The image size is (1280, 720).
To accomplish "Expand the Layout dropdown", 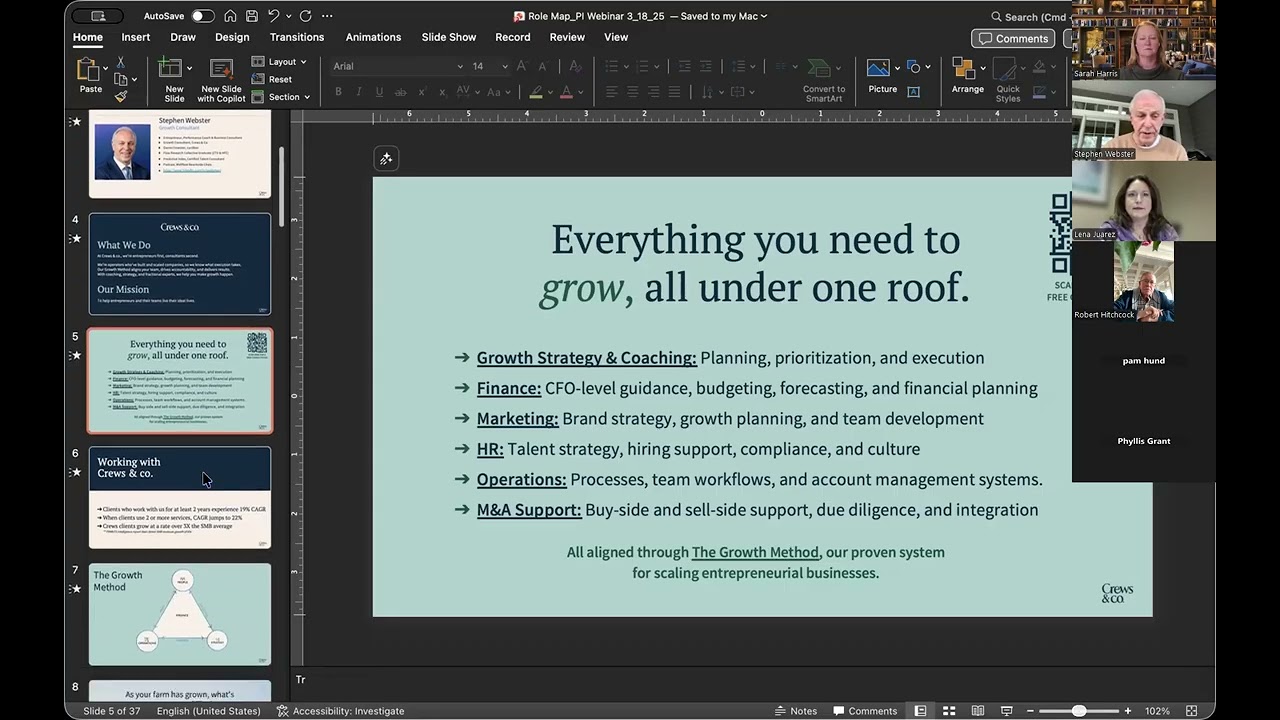I will tap(280, 62).
